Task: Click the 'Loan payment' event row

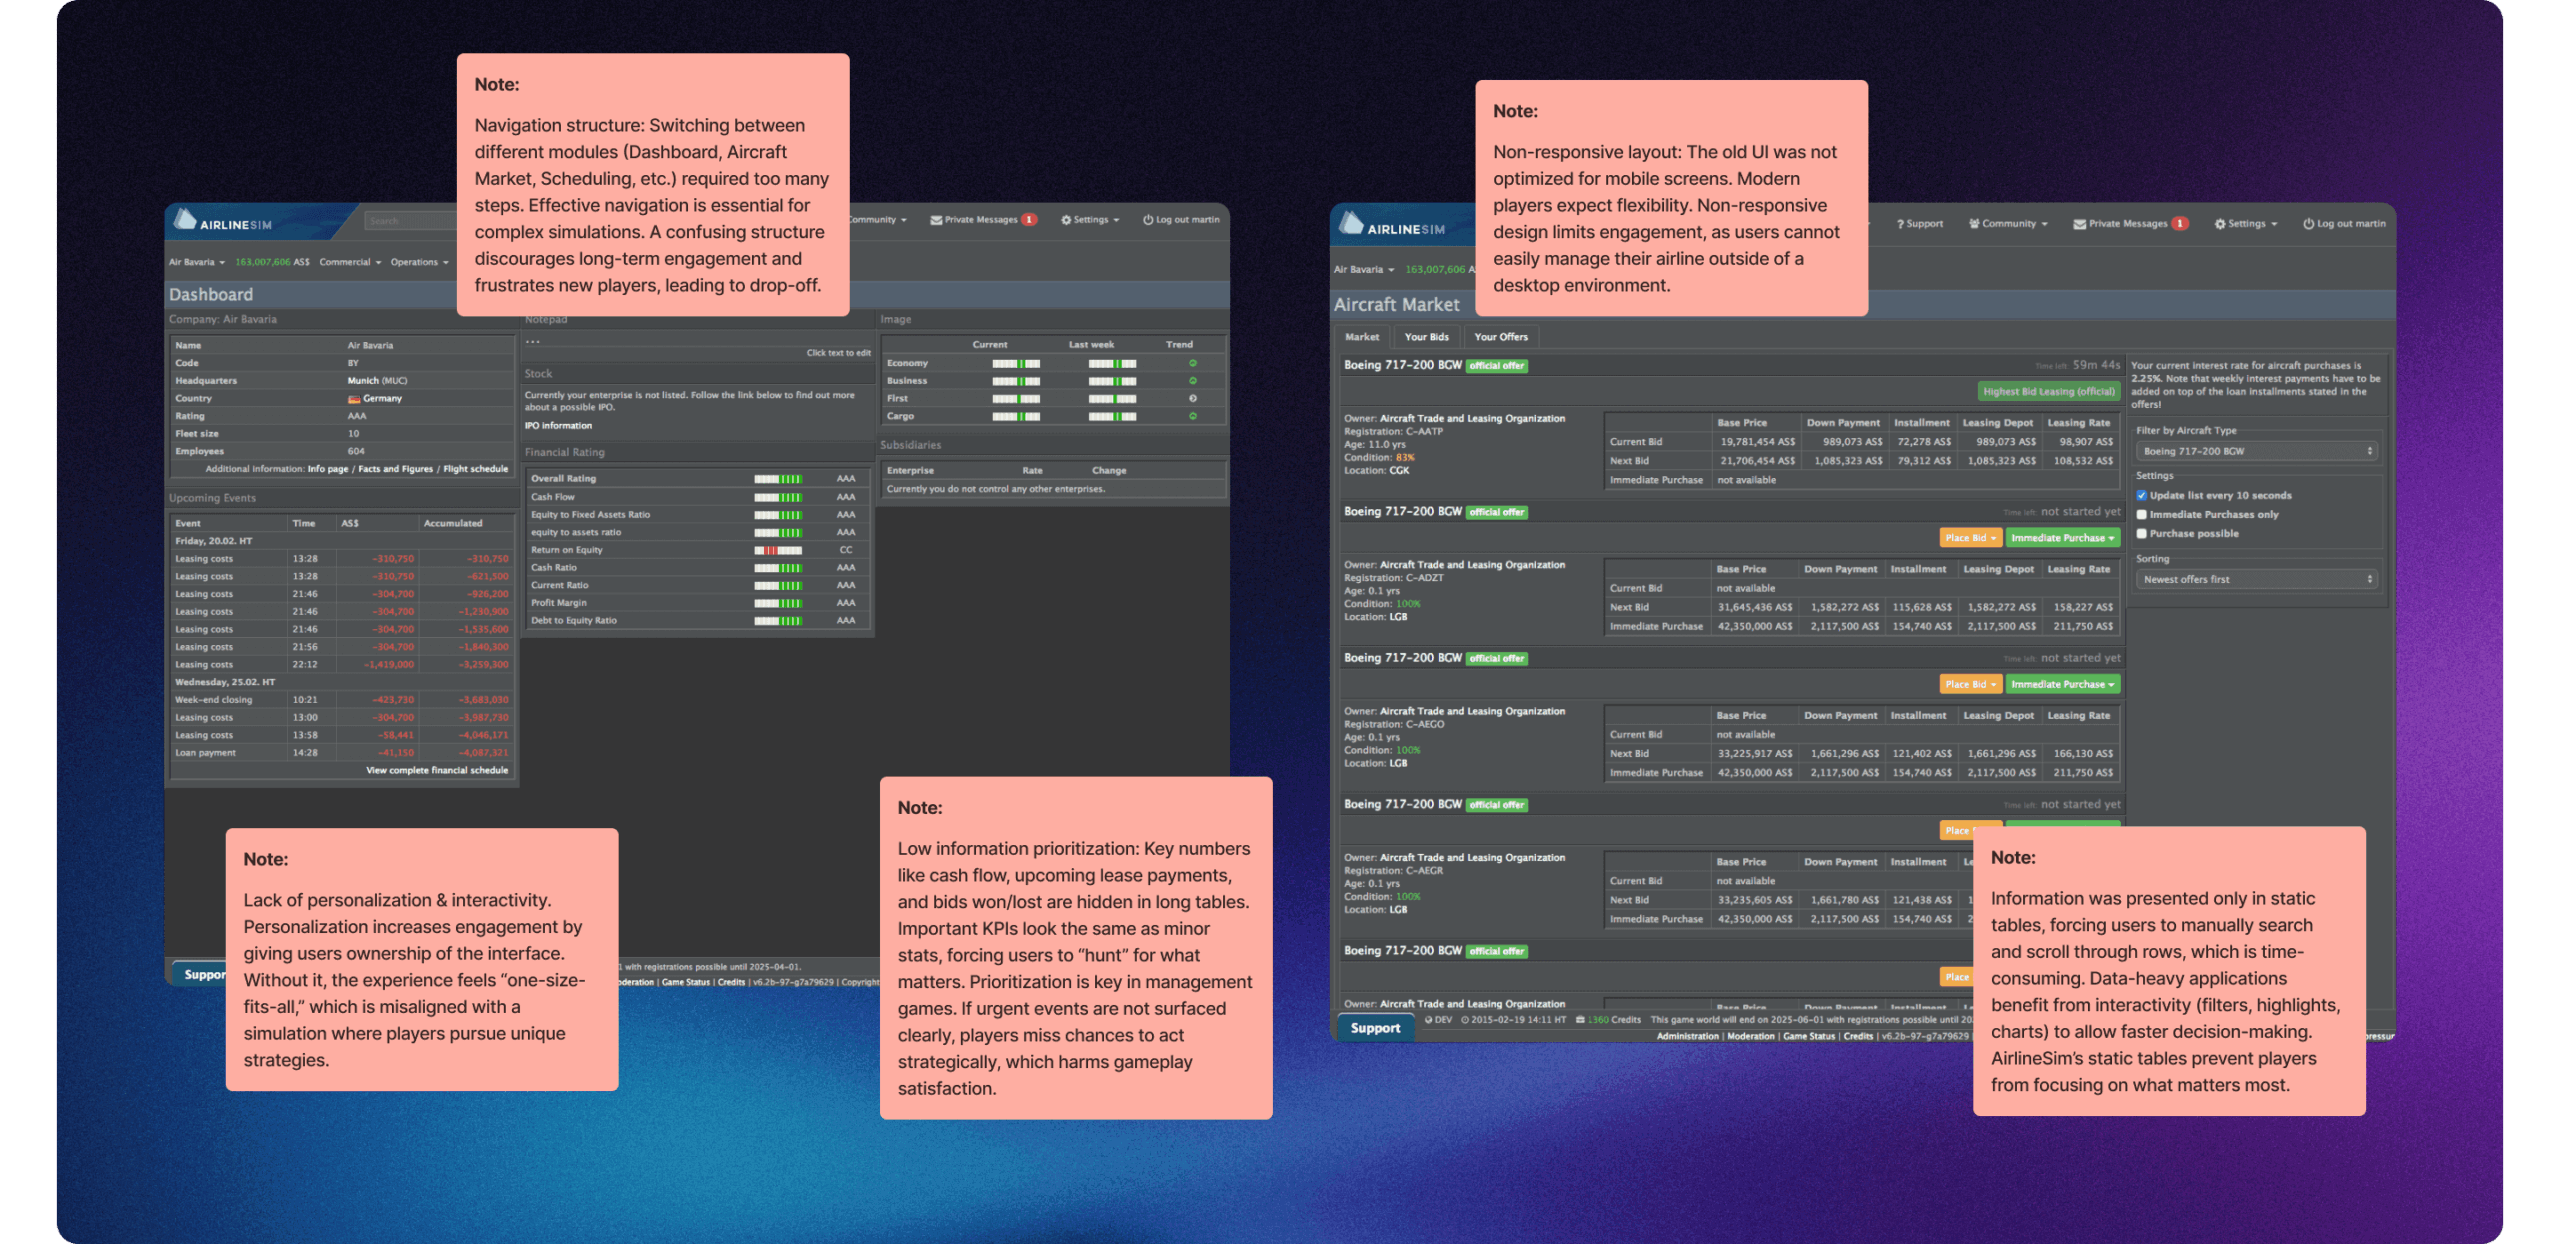Action: (x=342, y=753)
